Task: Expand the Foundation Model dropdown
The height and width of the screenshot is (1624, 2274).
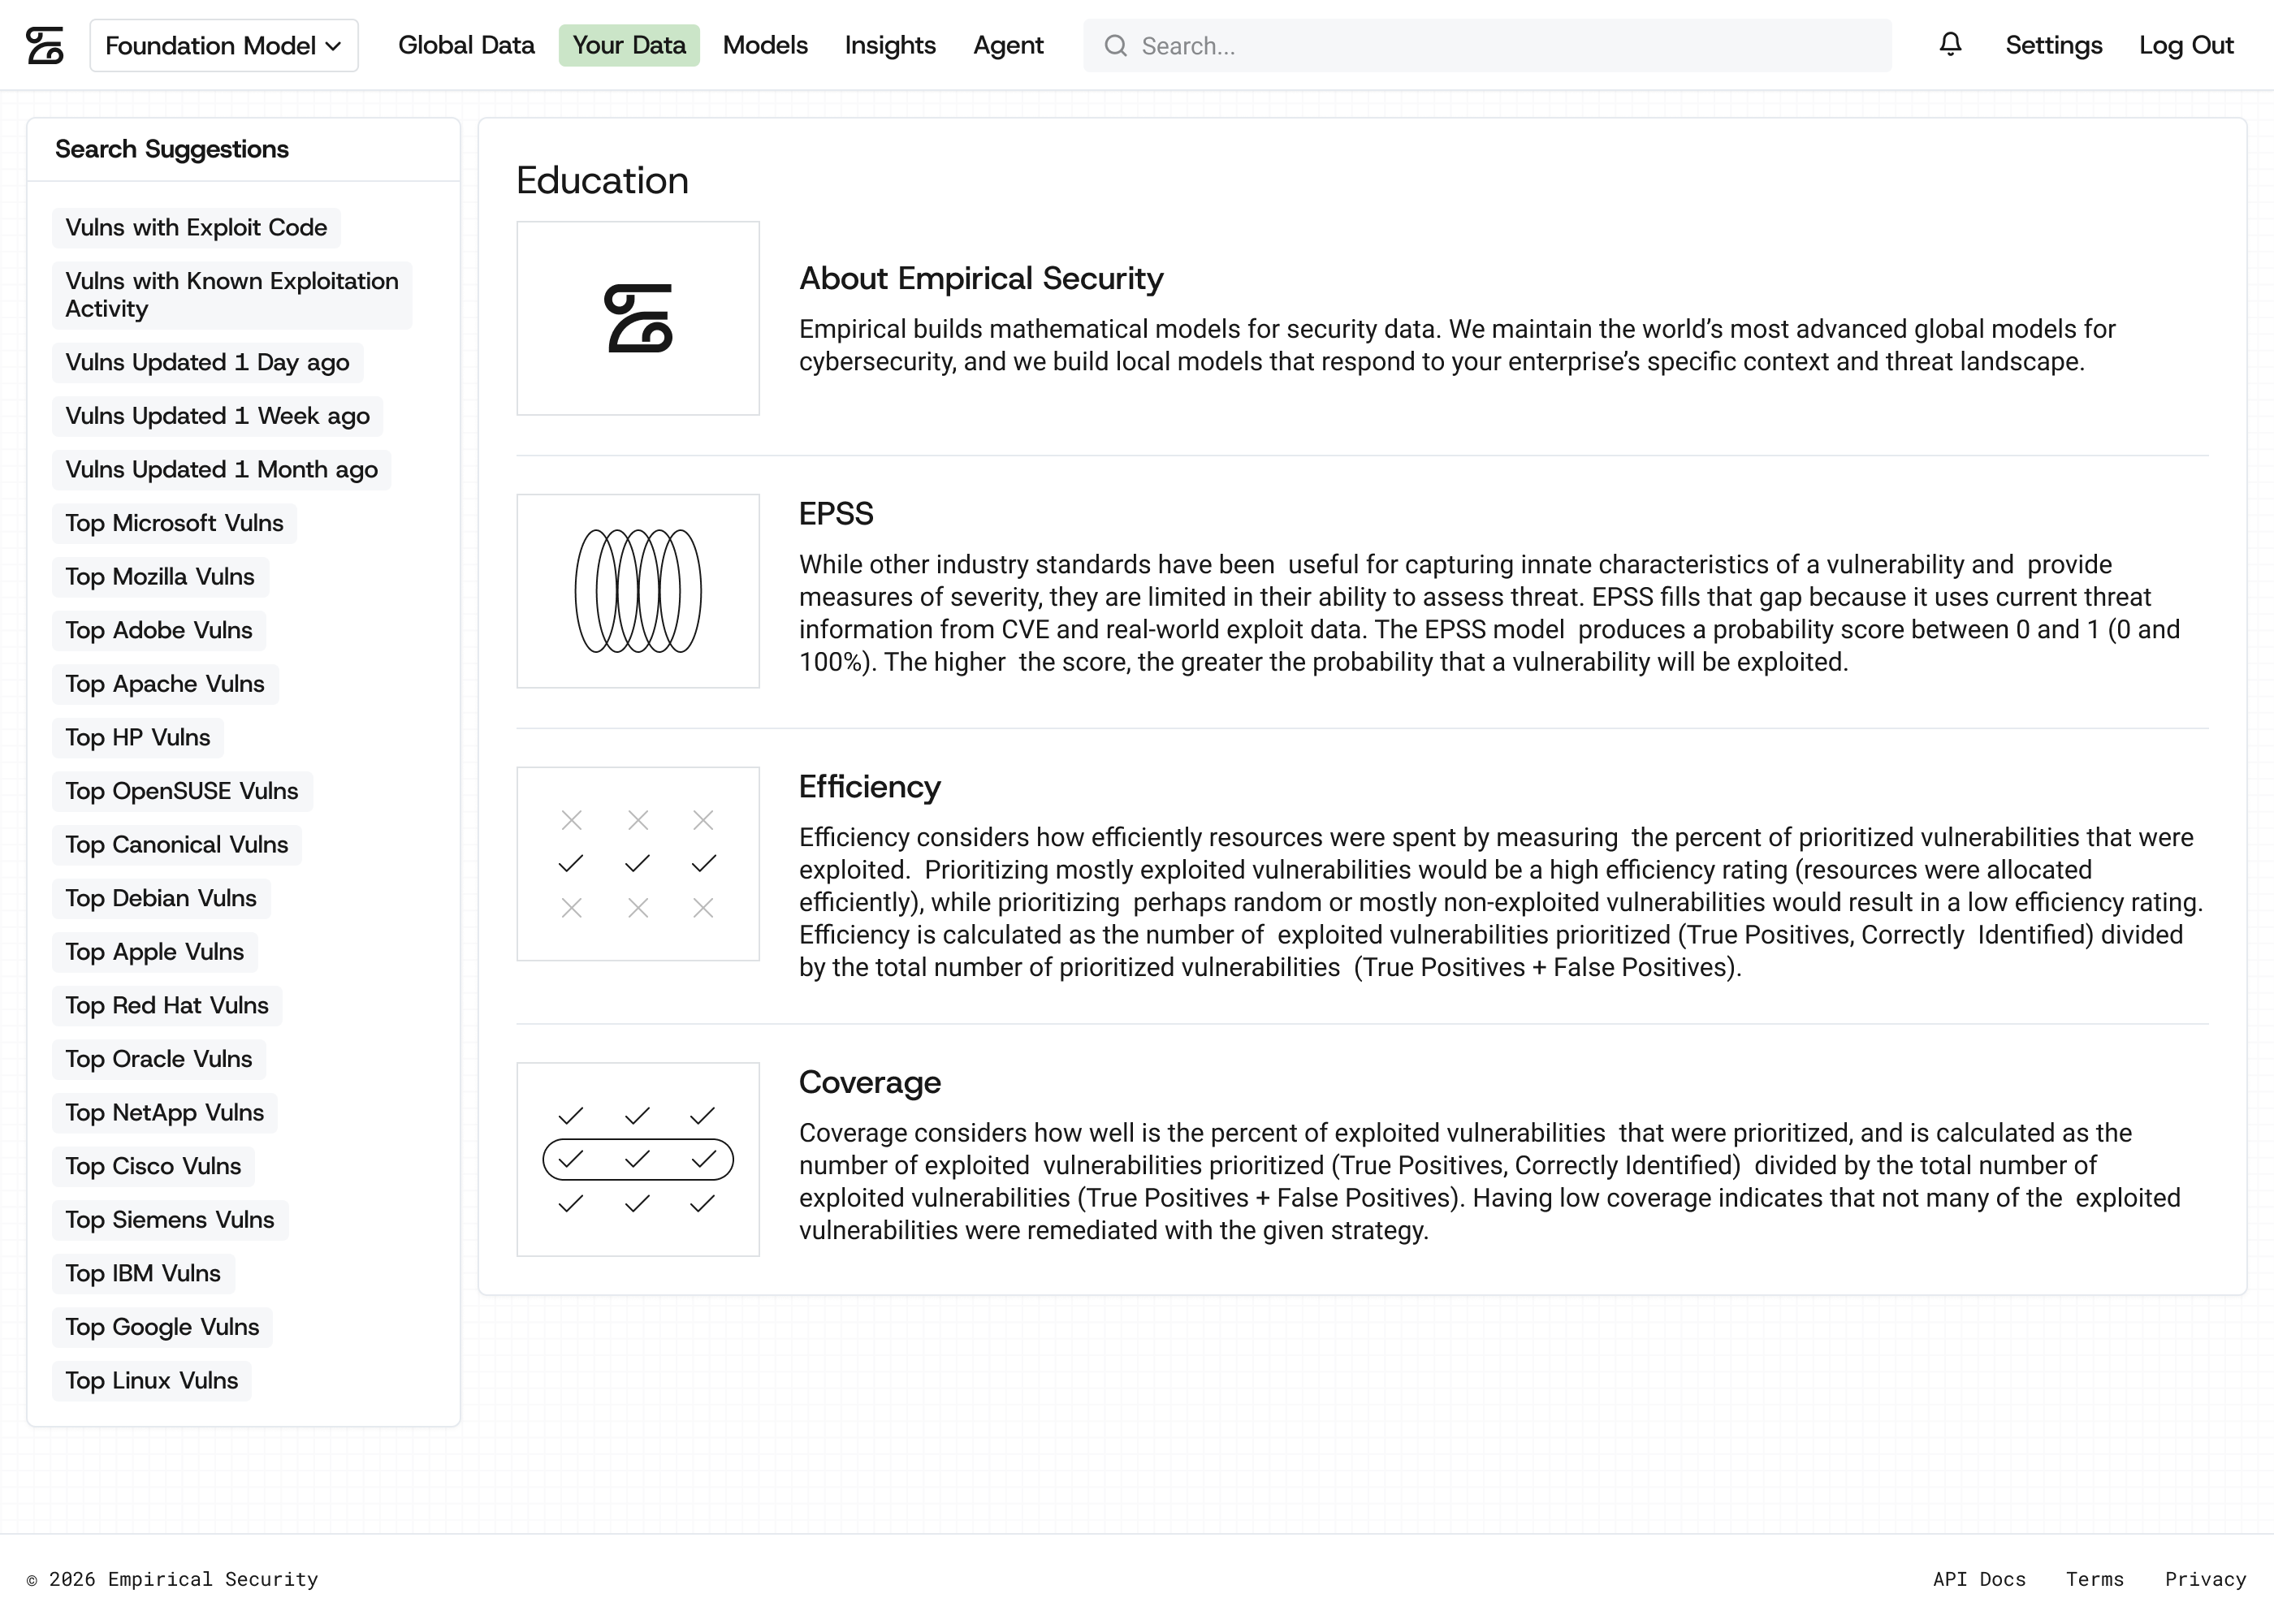Action: (224, 45)
